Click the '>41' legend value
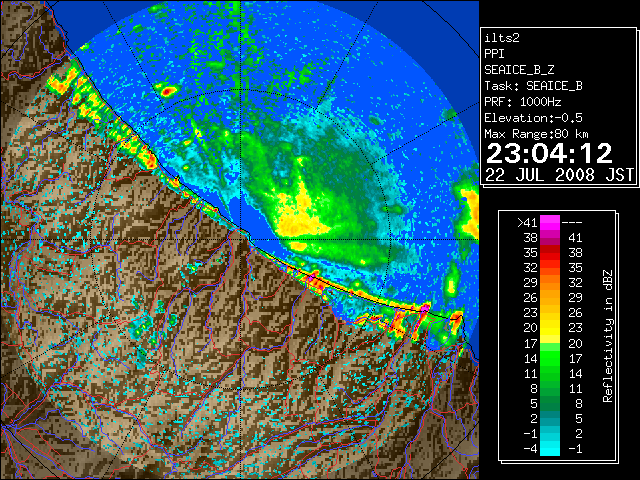The width and height of the screenshot is (640, 480). (x=527, y=222)
